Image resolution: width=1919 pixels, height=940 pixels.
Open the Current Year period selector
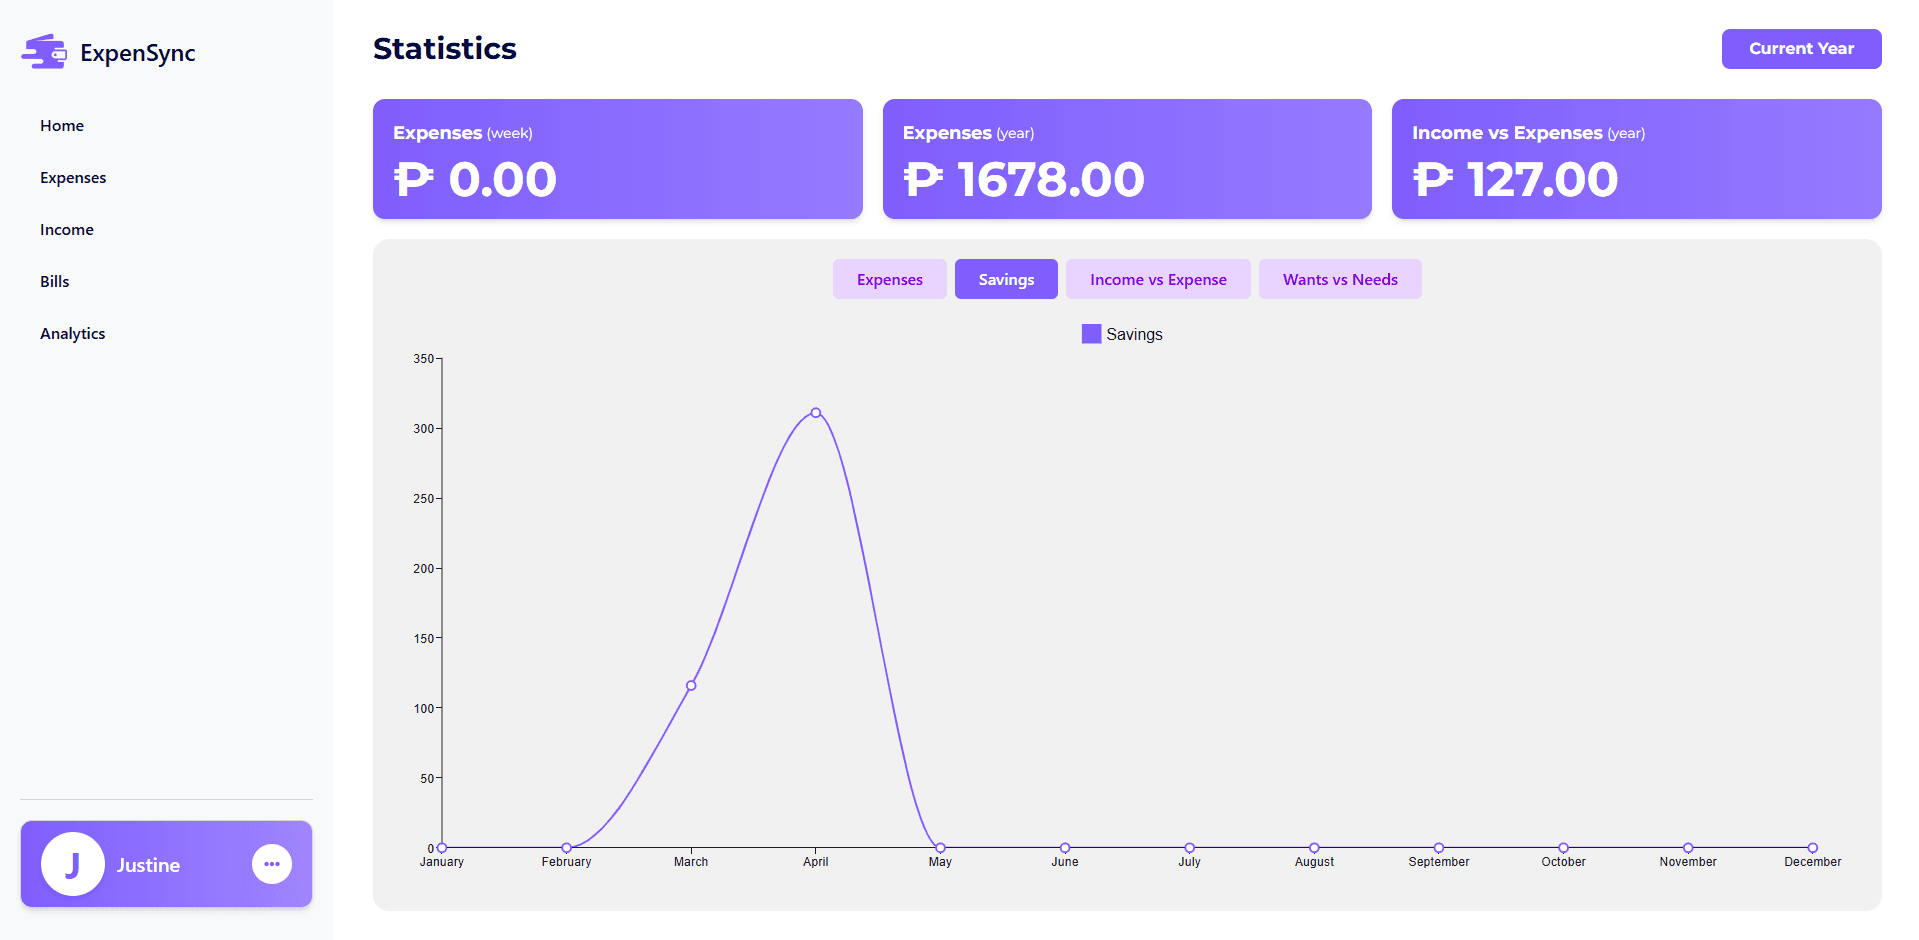click(x=1801, y=49)
